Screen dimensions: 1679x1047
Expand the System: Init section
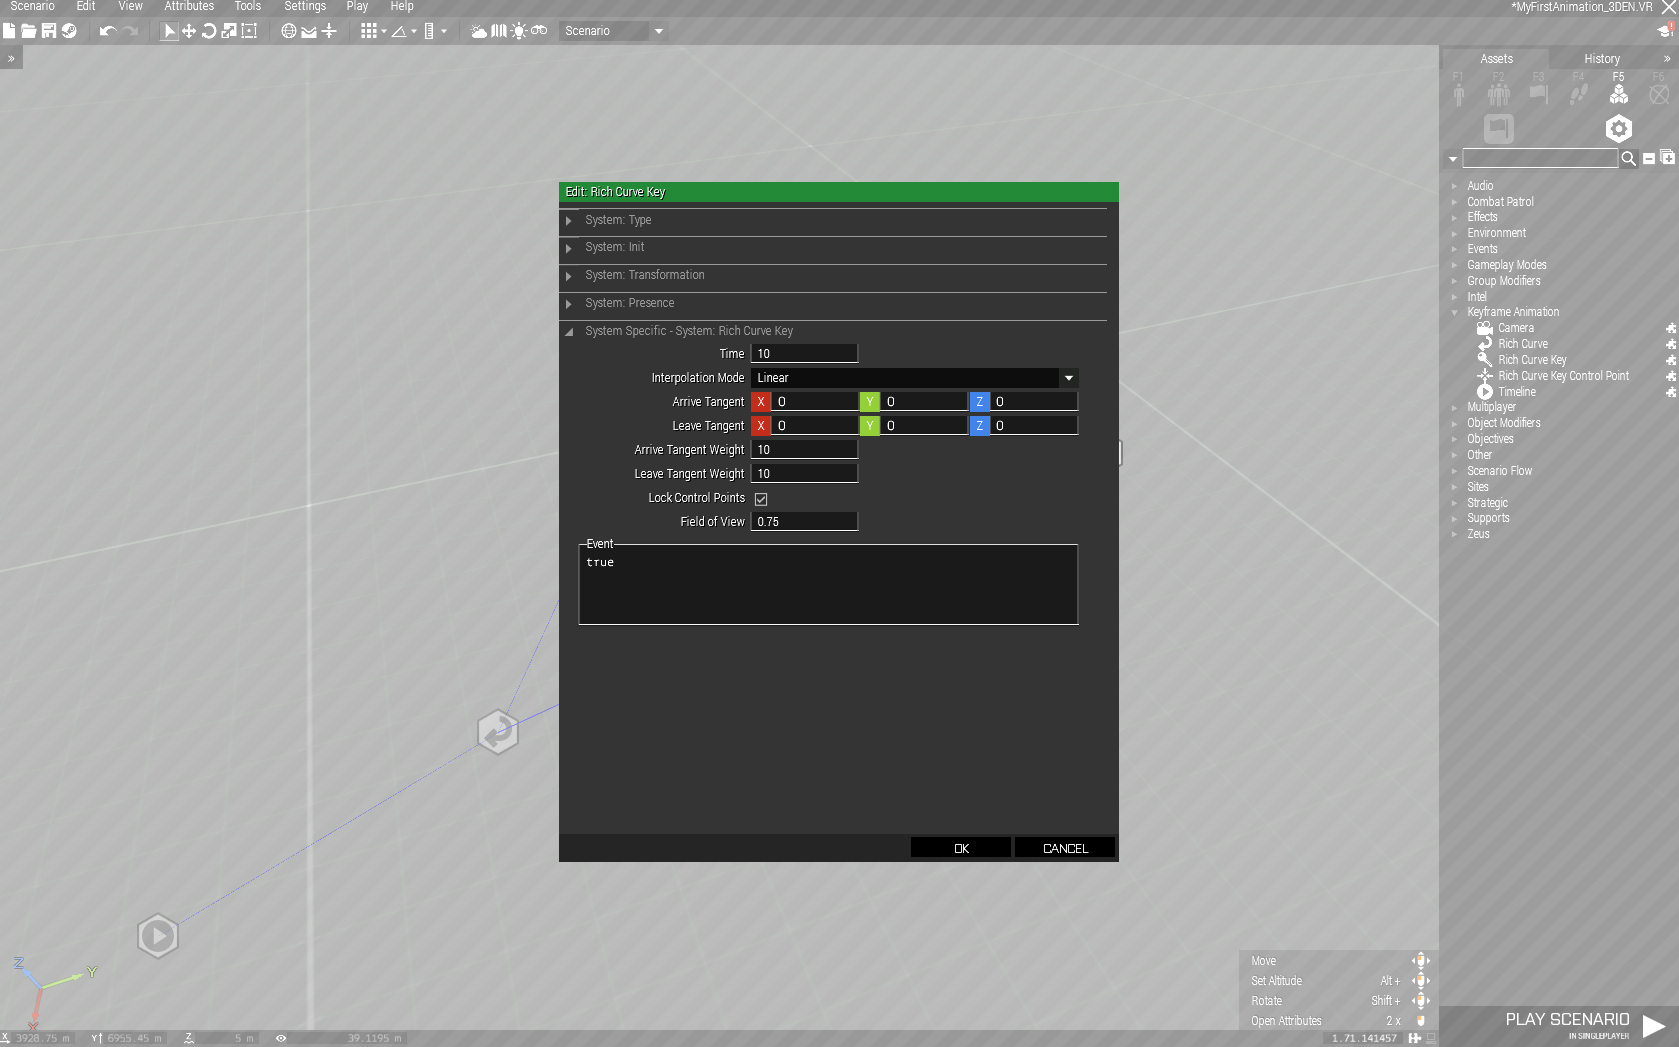pyautogui.click(x=615, y=247)
